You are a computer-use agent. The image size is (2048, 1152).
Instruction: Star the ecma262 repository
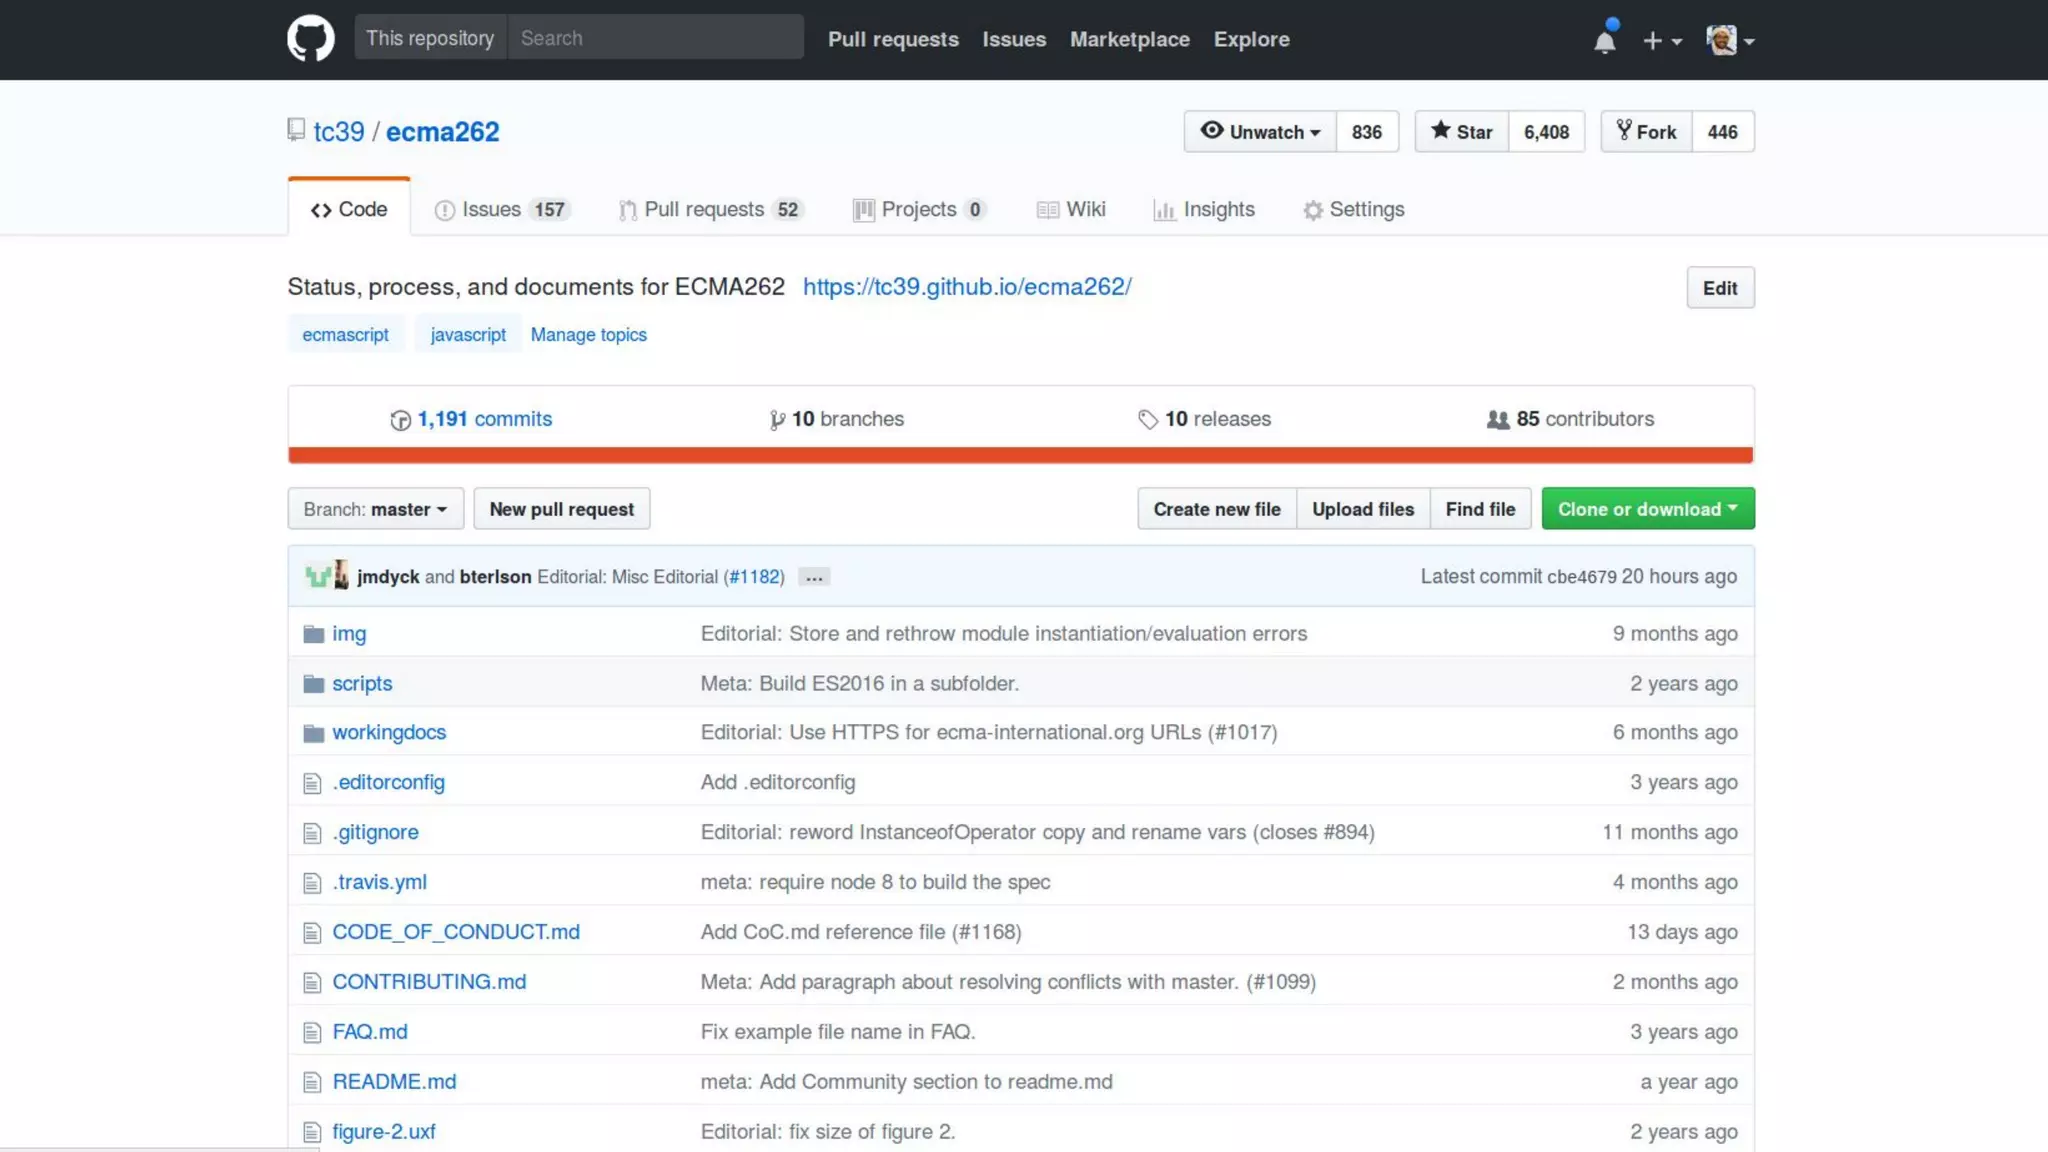[1461, 132]
